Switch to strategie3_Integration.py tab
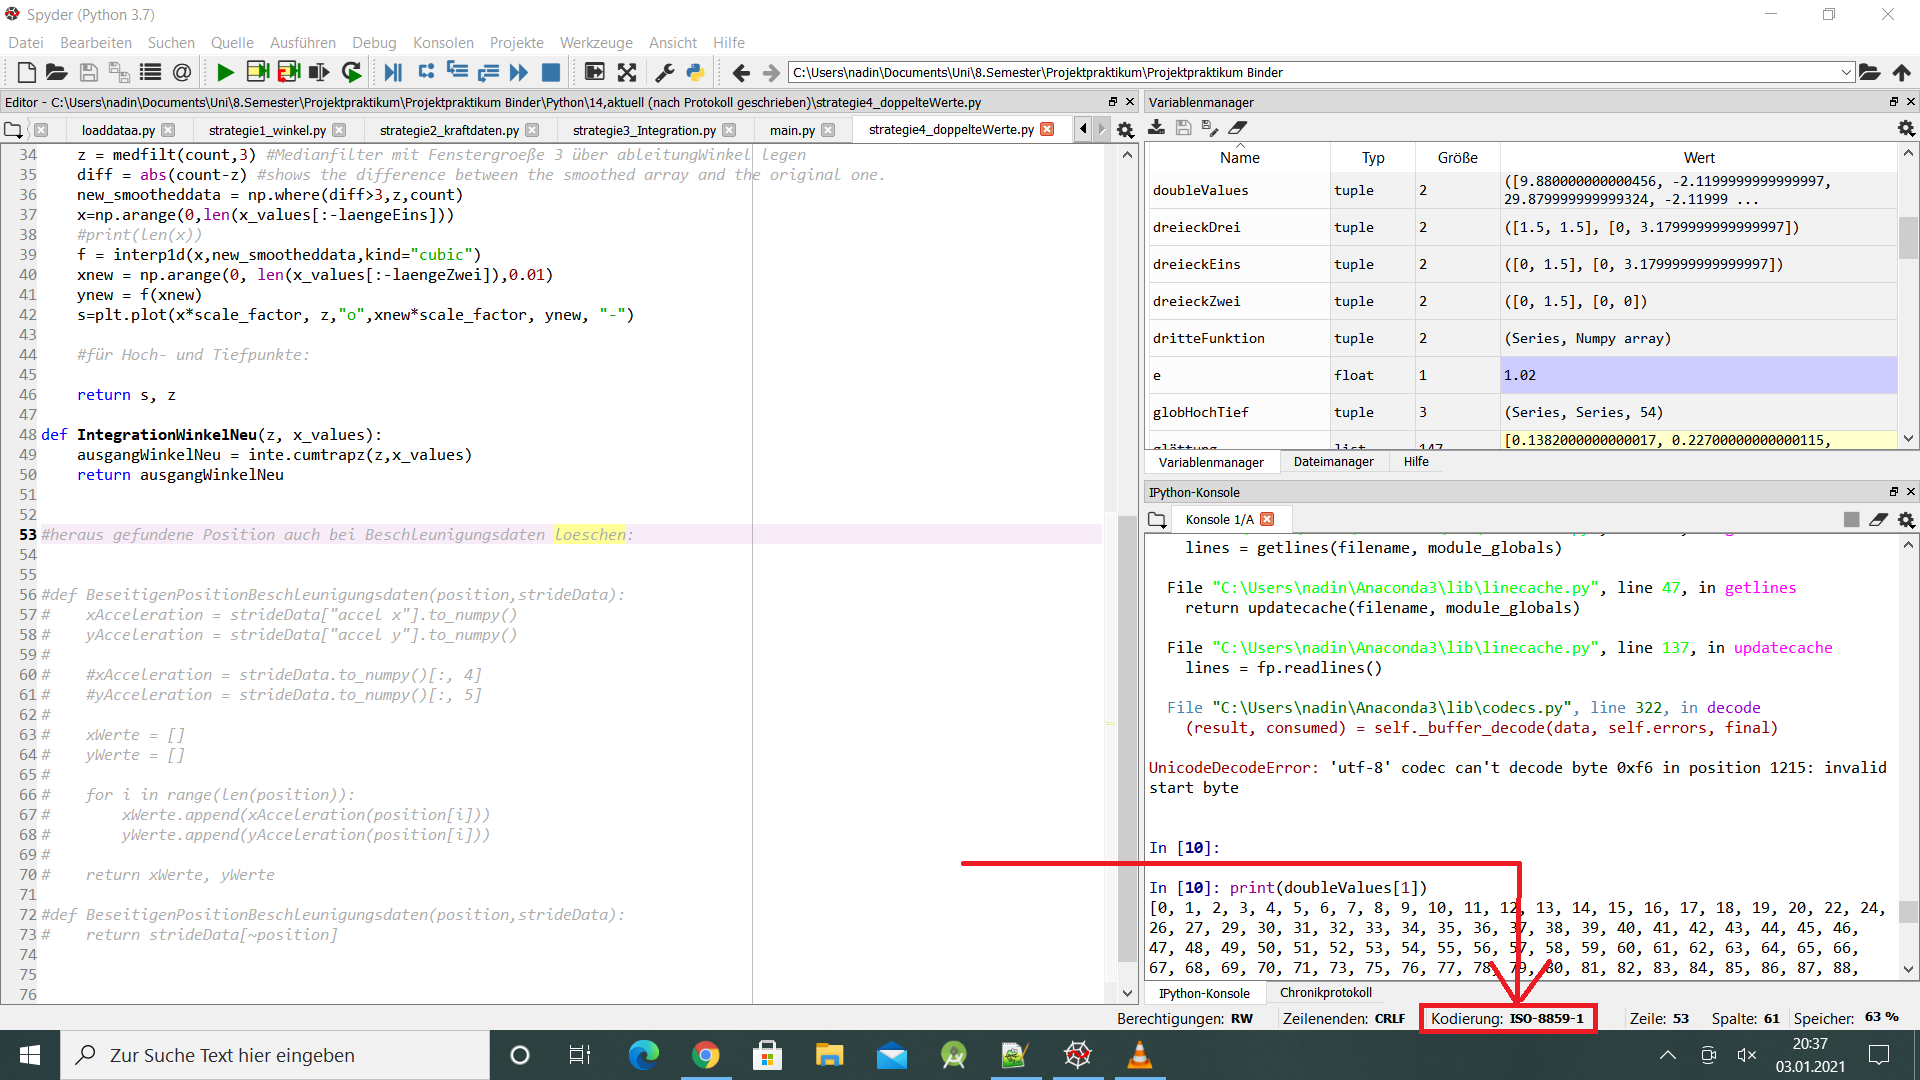The width and height of the screenshot is (1920, 1080). coord(644,130)
